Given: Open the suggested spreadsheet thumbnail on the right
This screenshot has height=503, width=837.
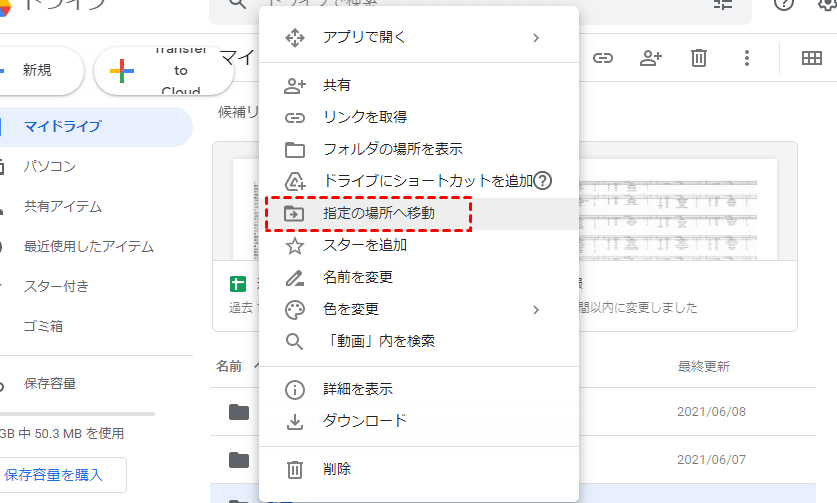Looking at the screenshot, I should point(678,208).
